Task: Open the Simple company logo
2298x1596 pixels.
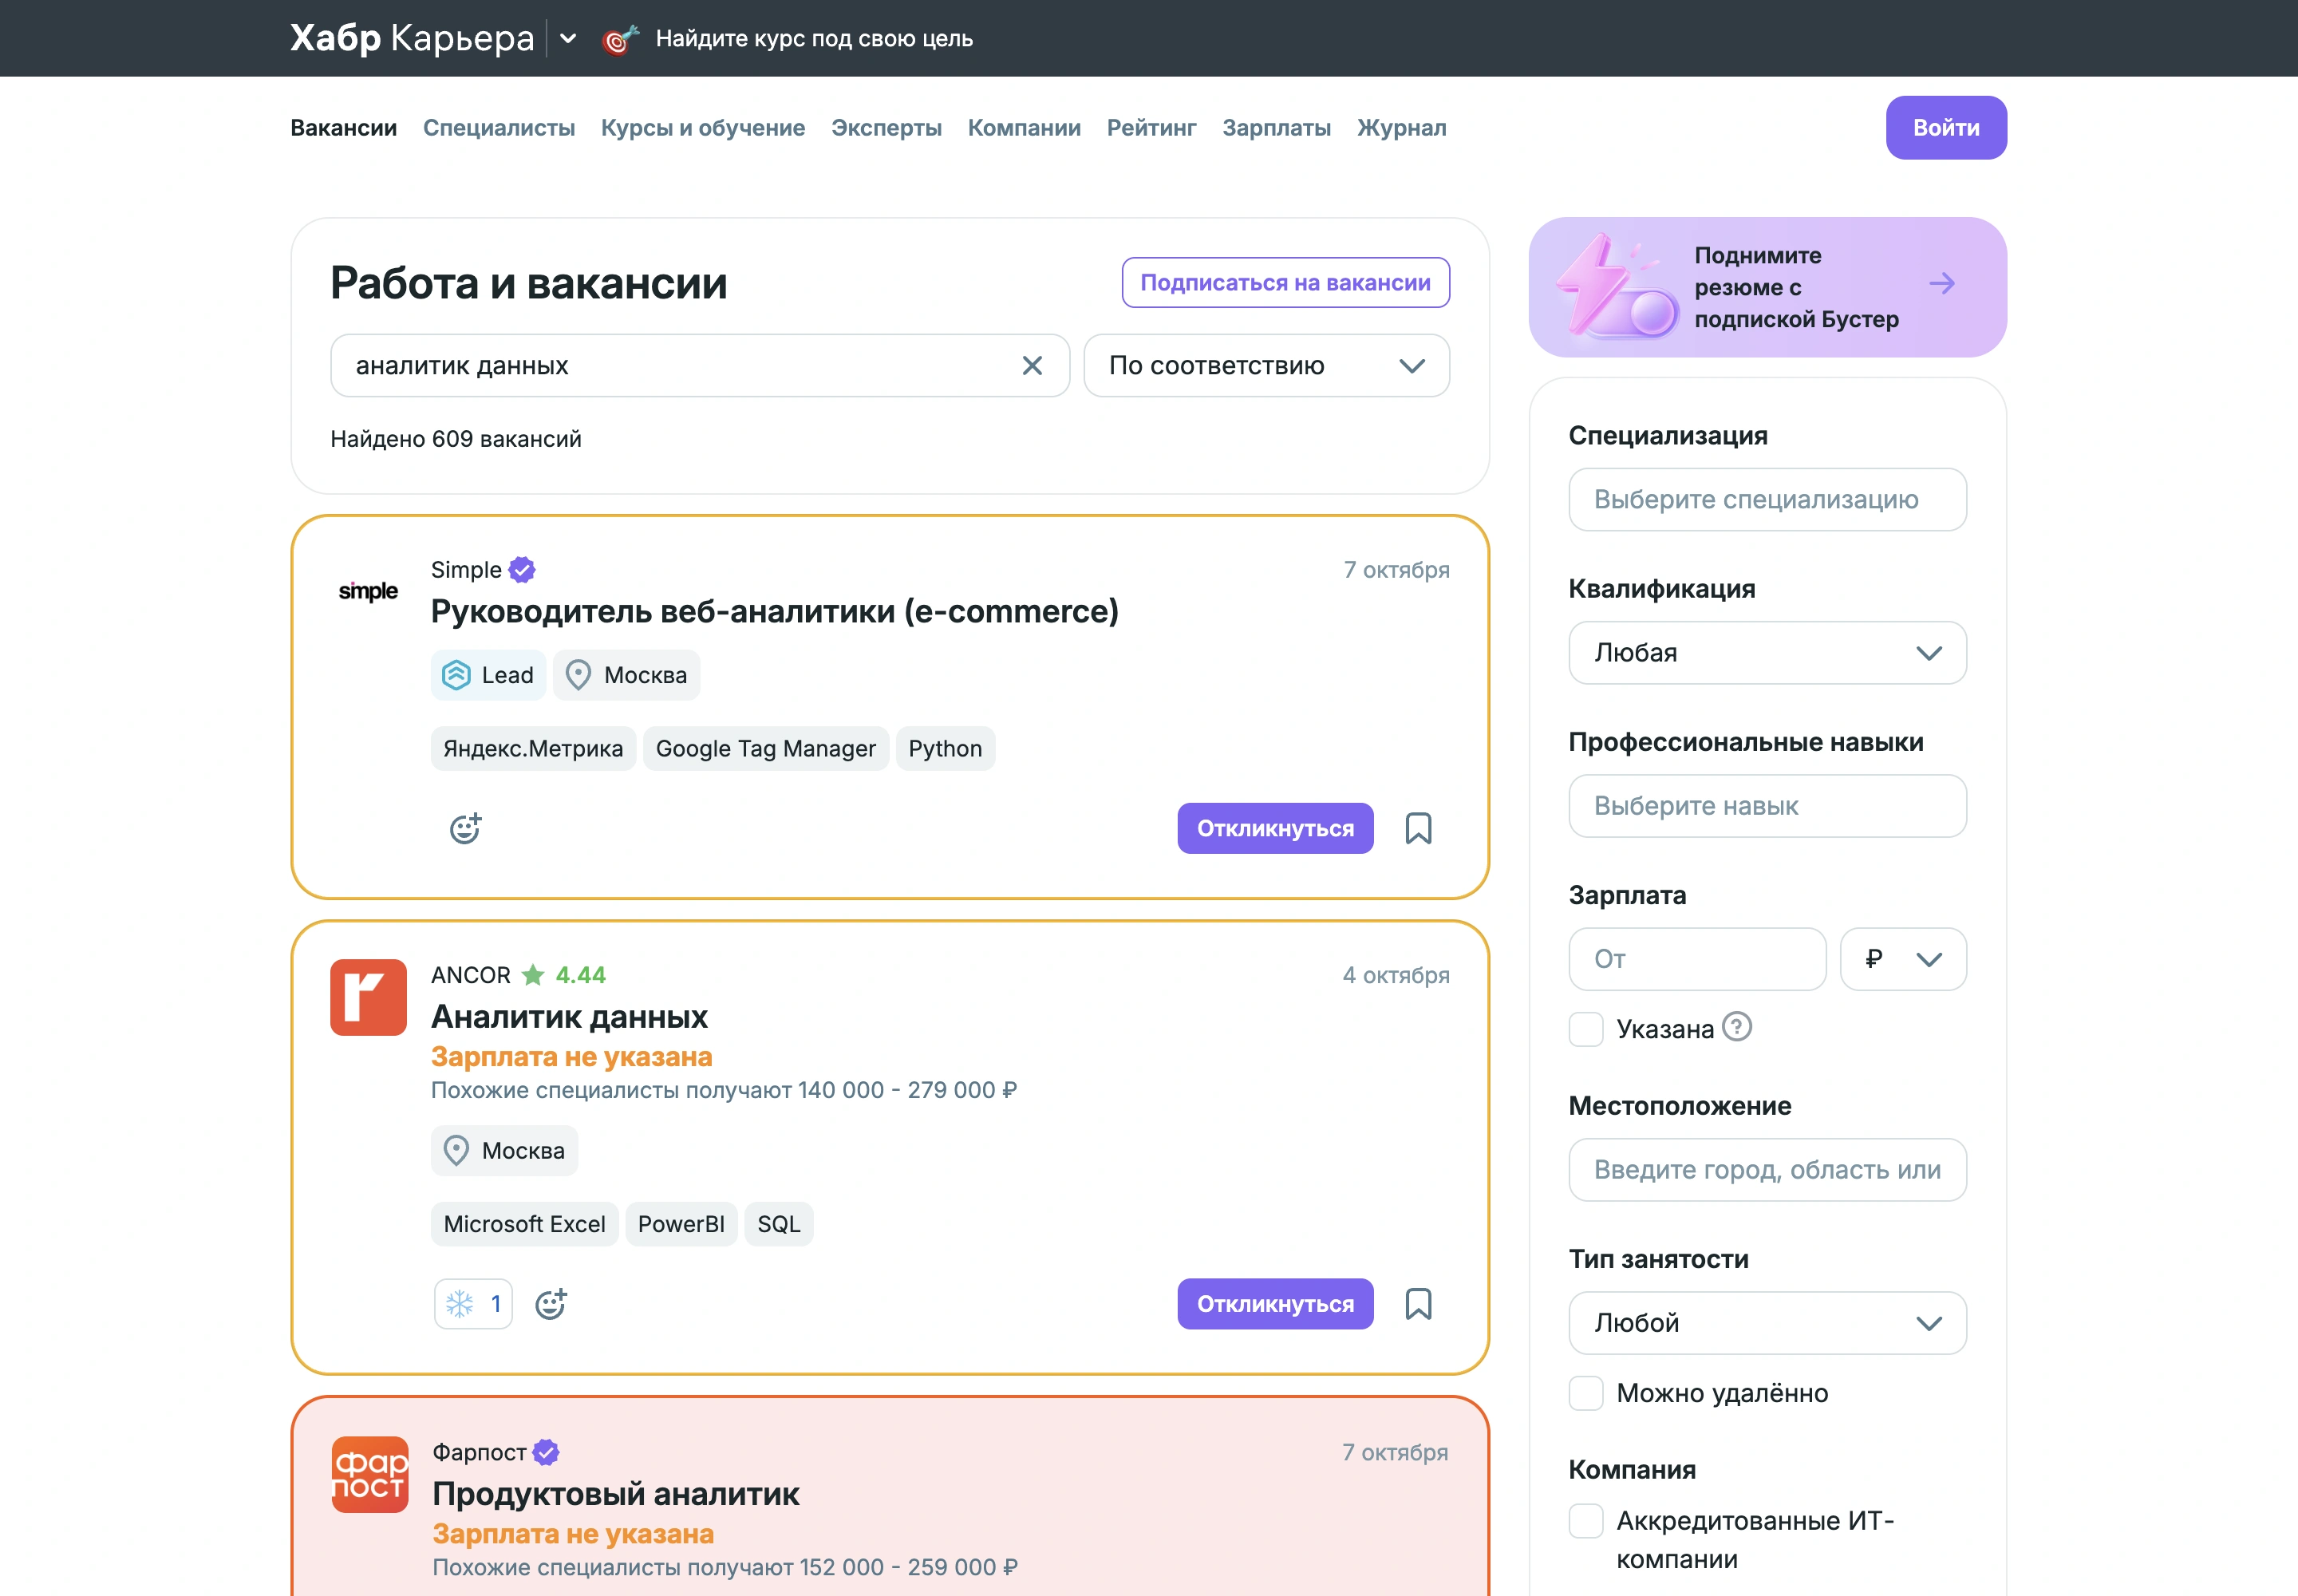Action: tap(368, 591)
